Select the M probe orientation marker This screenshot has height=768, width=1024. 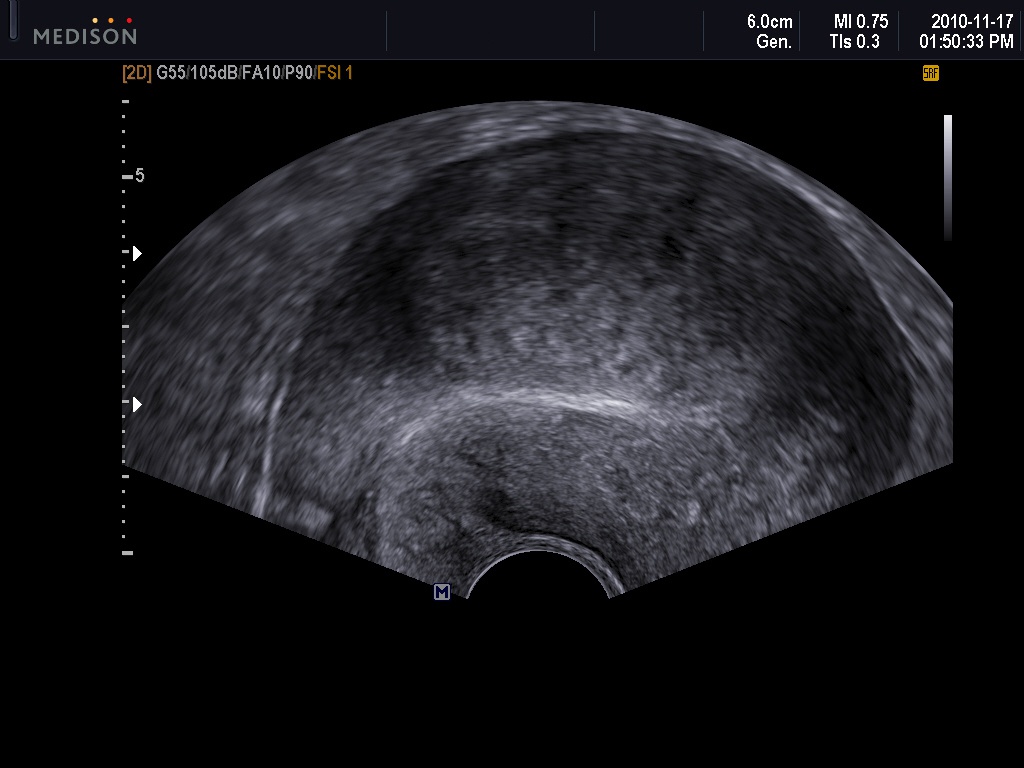pos(441,592)
